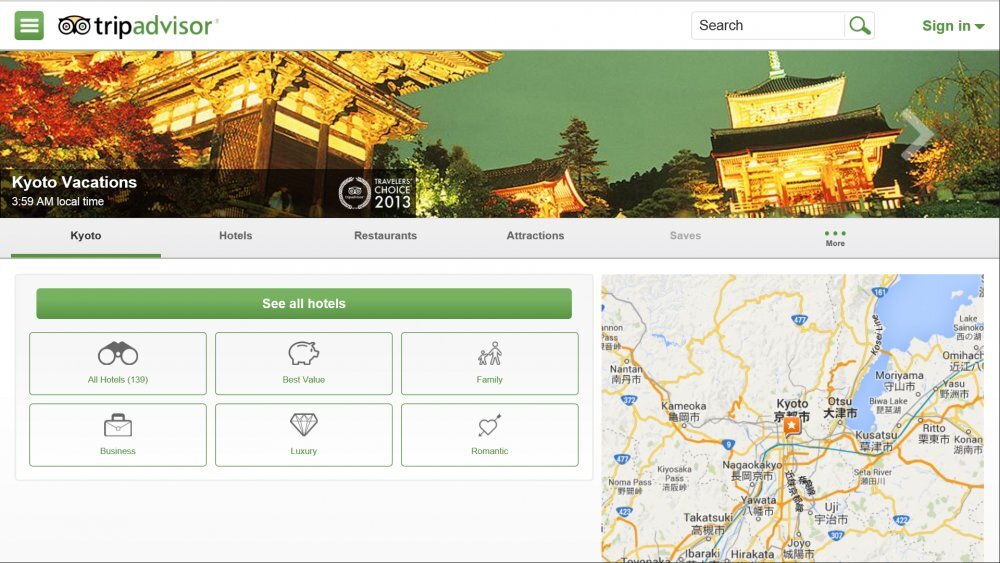Image resolution: width=1000 pixels, height=563 pixels.
Task: Click the diamond Luxury icon
Action: pyautogui.click(x=304, y=425)
